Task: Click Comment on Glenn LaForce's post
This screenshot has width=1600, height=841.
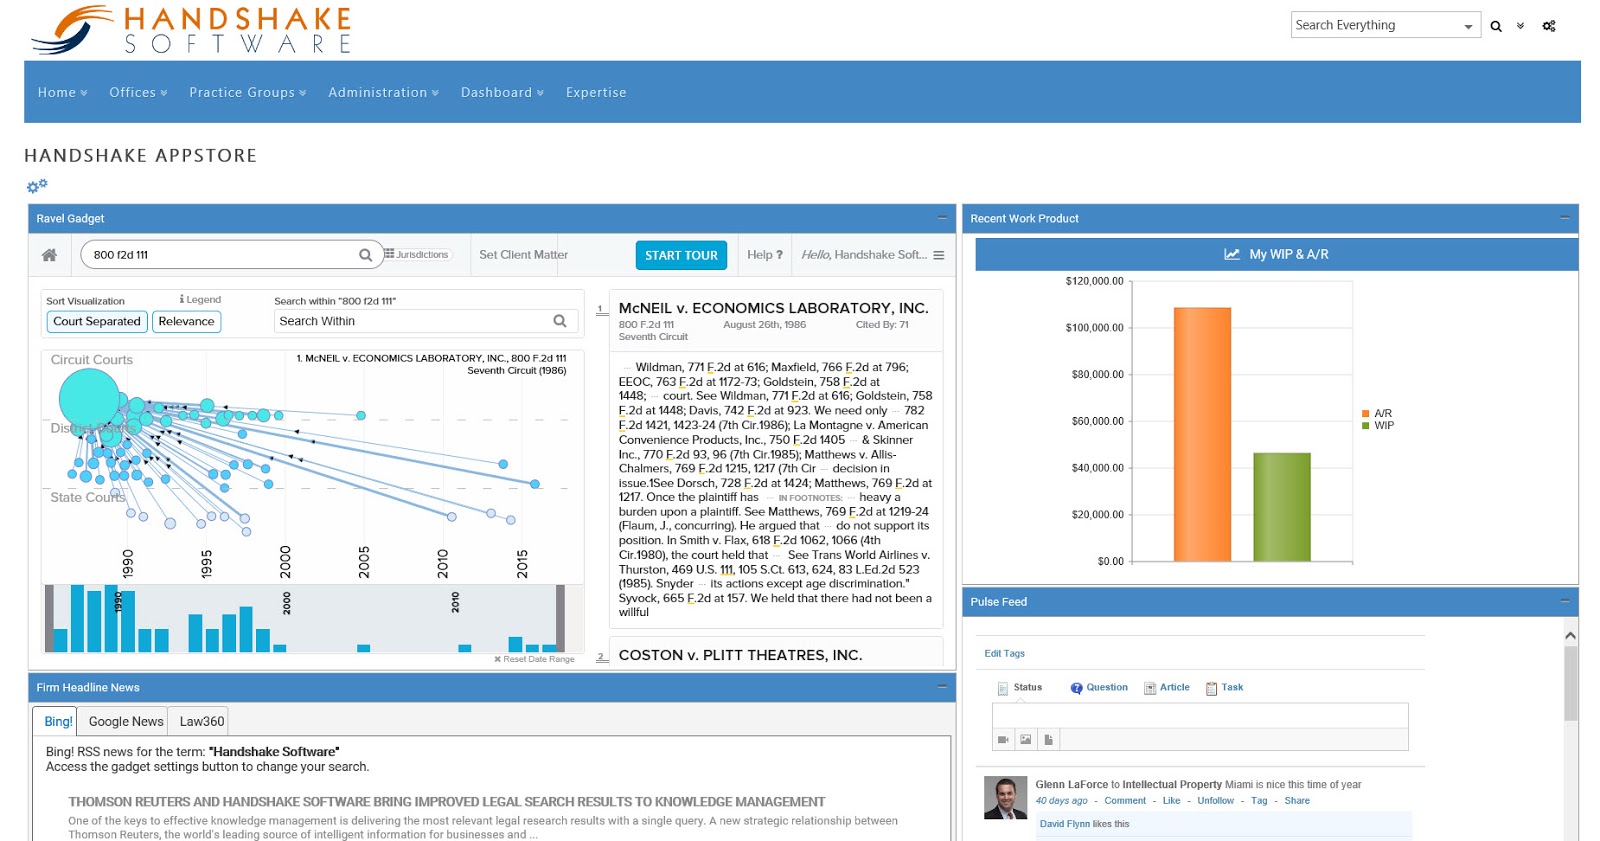Action: point(1125,801)
